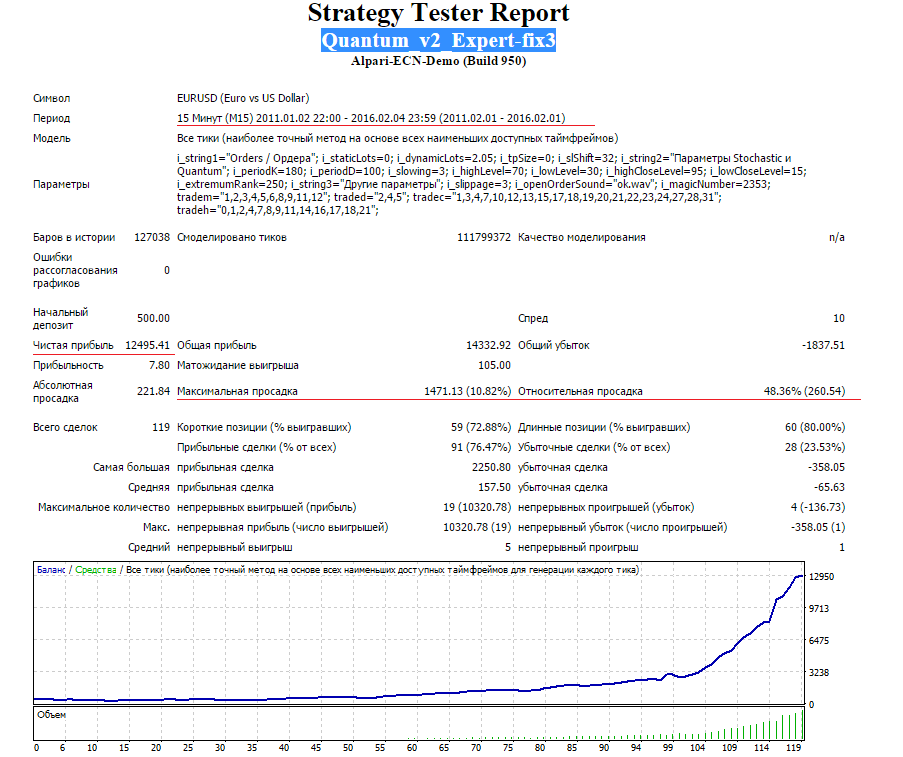
Task: Select the highlighted 'Quantum_v2_Expert-fix3' title
Action: tap(438, 40)
